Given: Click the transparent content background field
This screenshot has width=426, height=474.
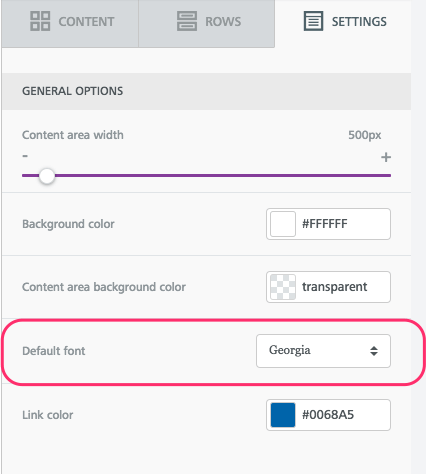Looking at the screenshot, I should point(328,287).
